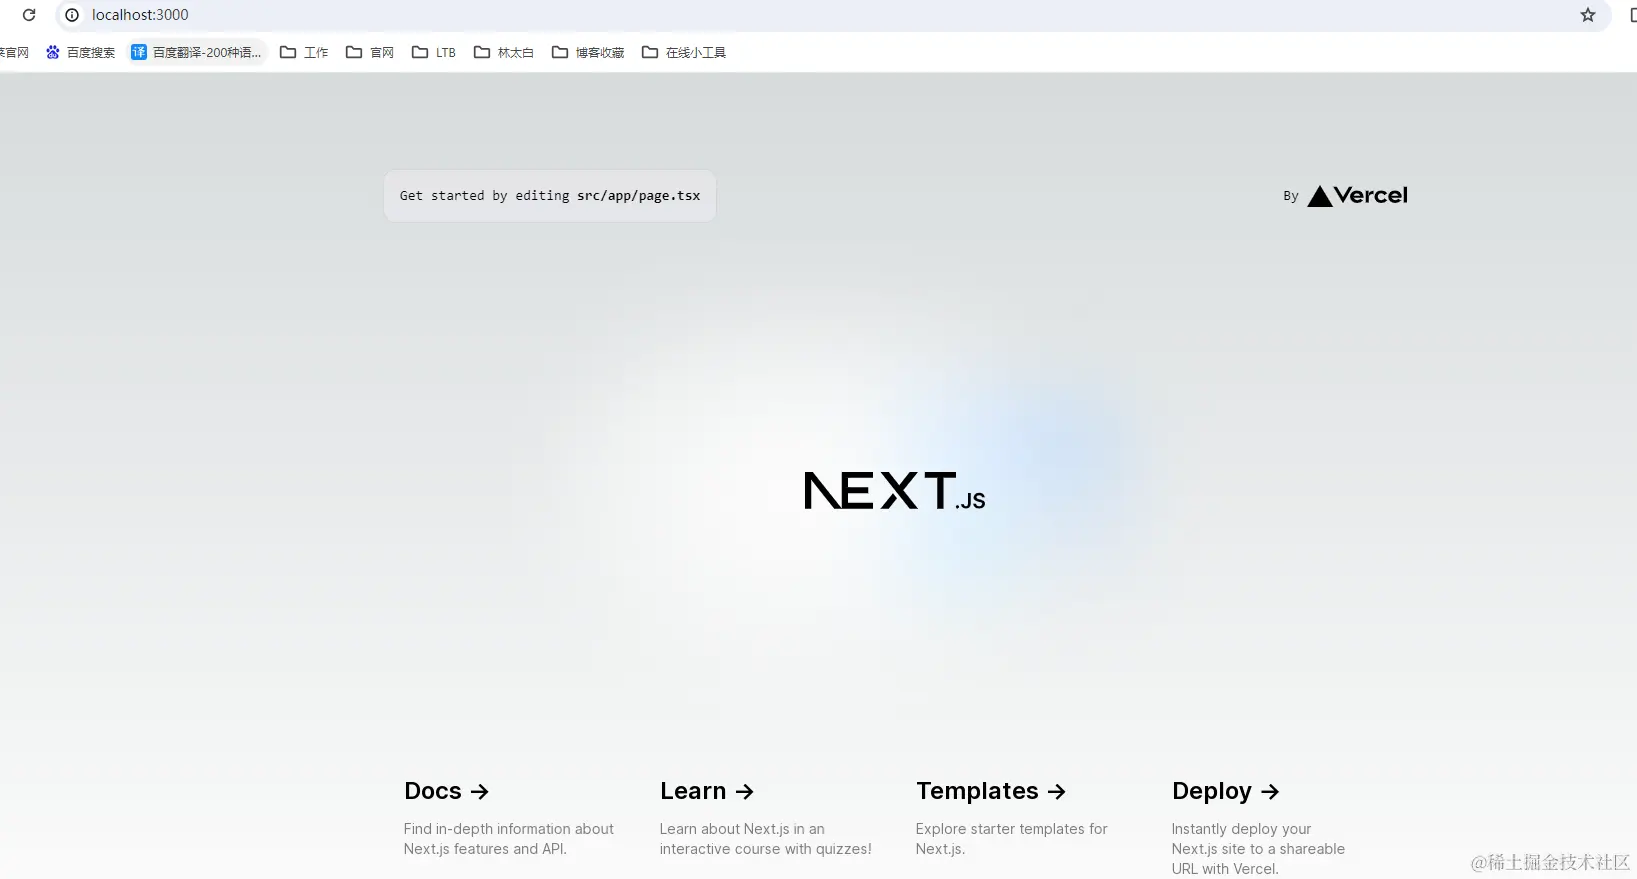Open the 百度翻译-200种语 bookmark

tap(197, 52)
